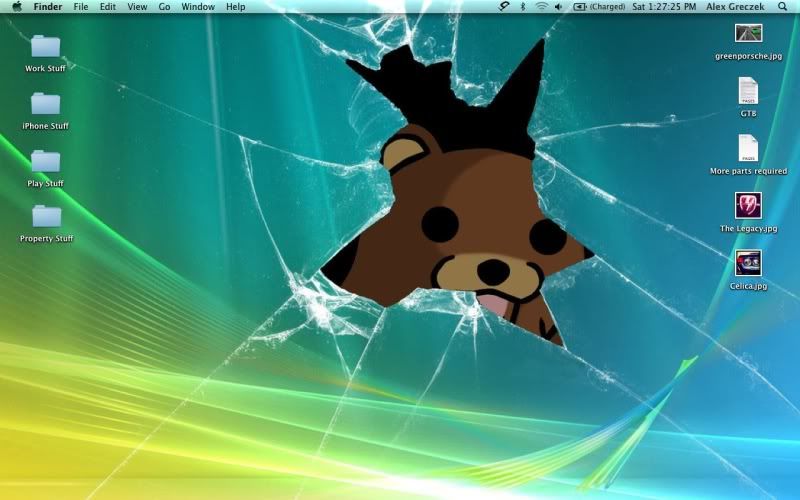Open Spotlight search magnifier icon
The image size is (800, 500).
pyautogui.click(x=783, y=7)
